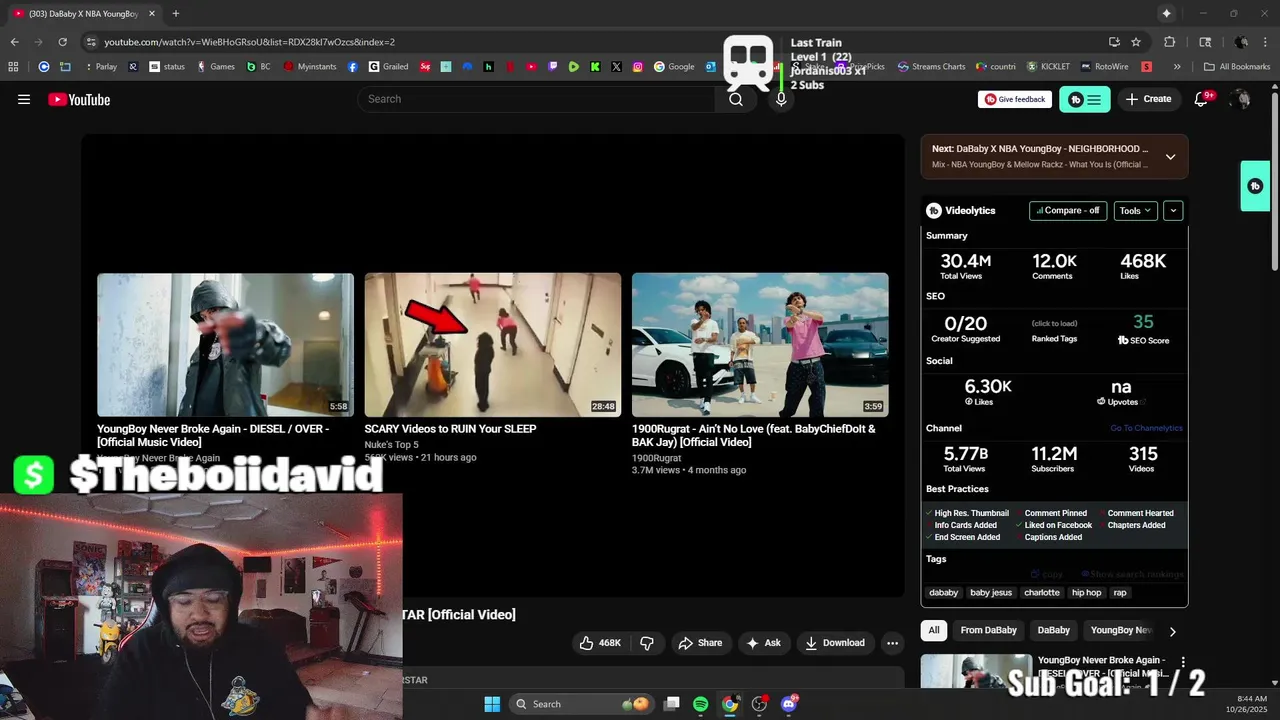
Task: Click the browser address bar URL
Action: coord(250,42)
